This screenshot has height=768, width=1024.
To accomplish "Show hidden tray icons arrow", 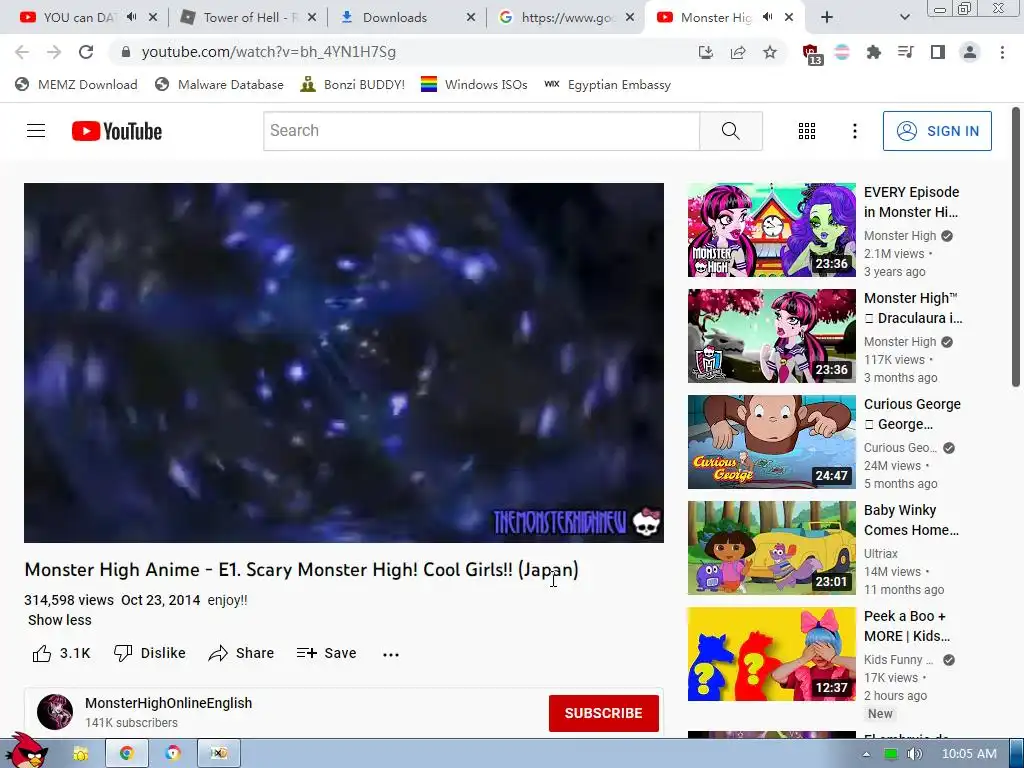I will tap(866, 754).
